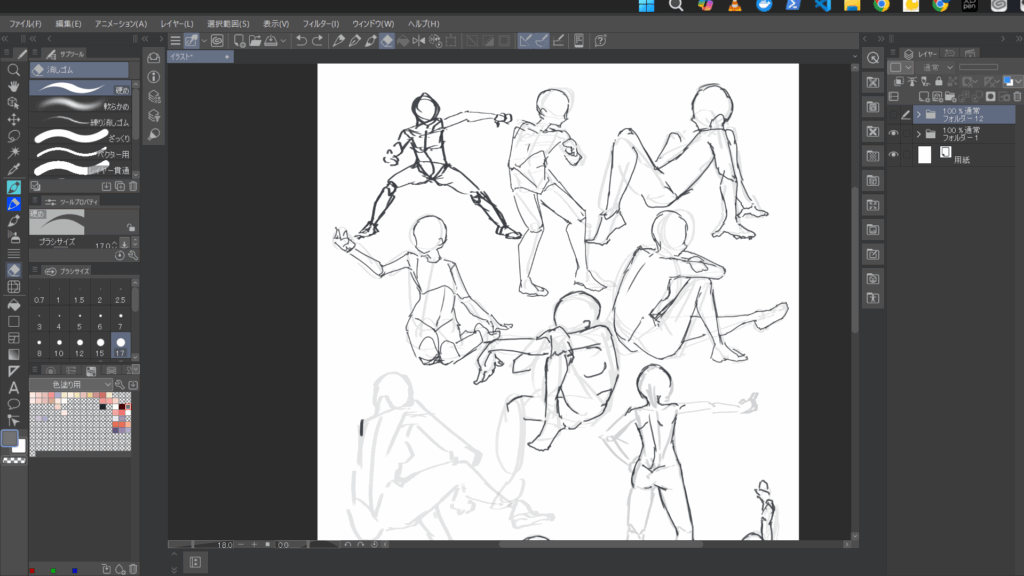This screenshot has width=1024, height=576.
Task: Select the Hand move tool
Action: [14, 86]
